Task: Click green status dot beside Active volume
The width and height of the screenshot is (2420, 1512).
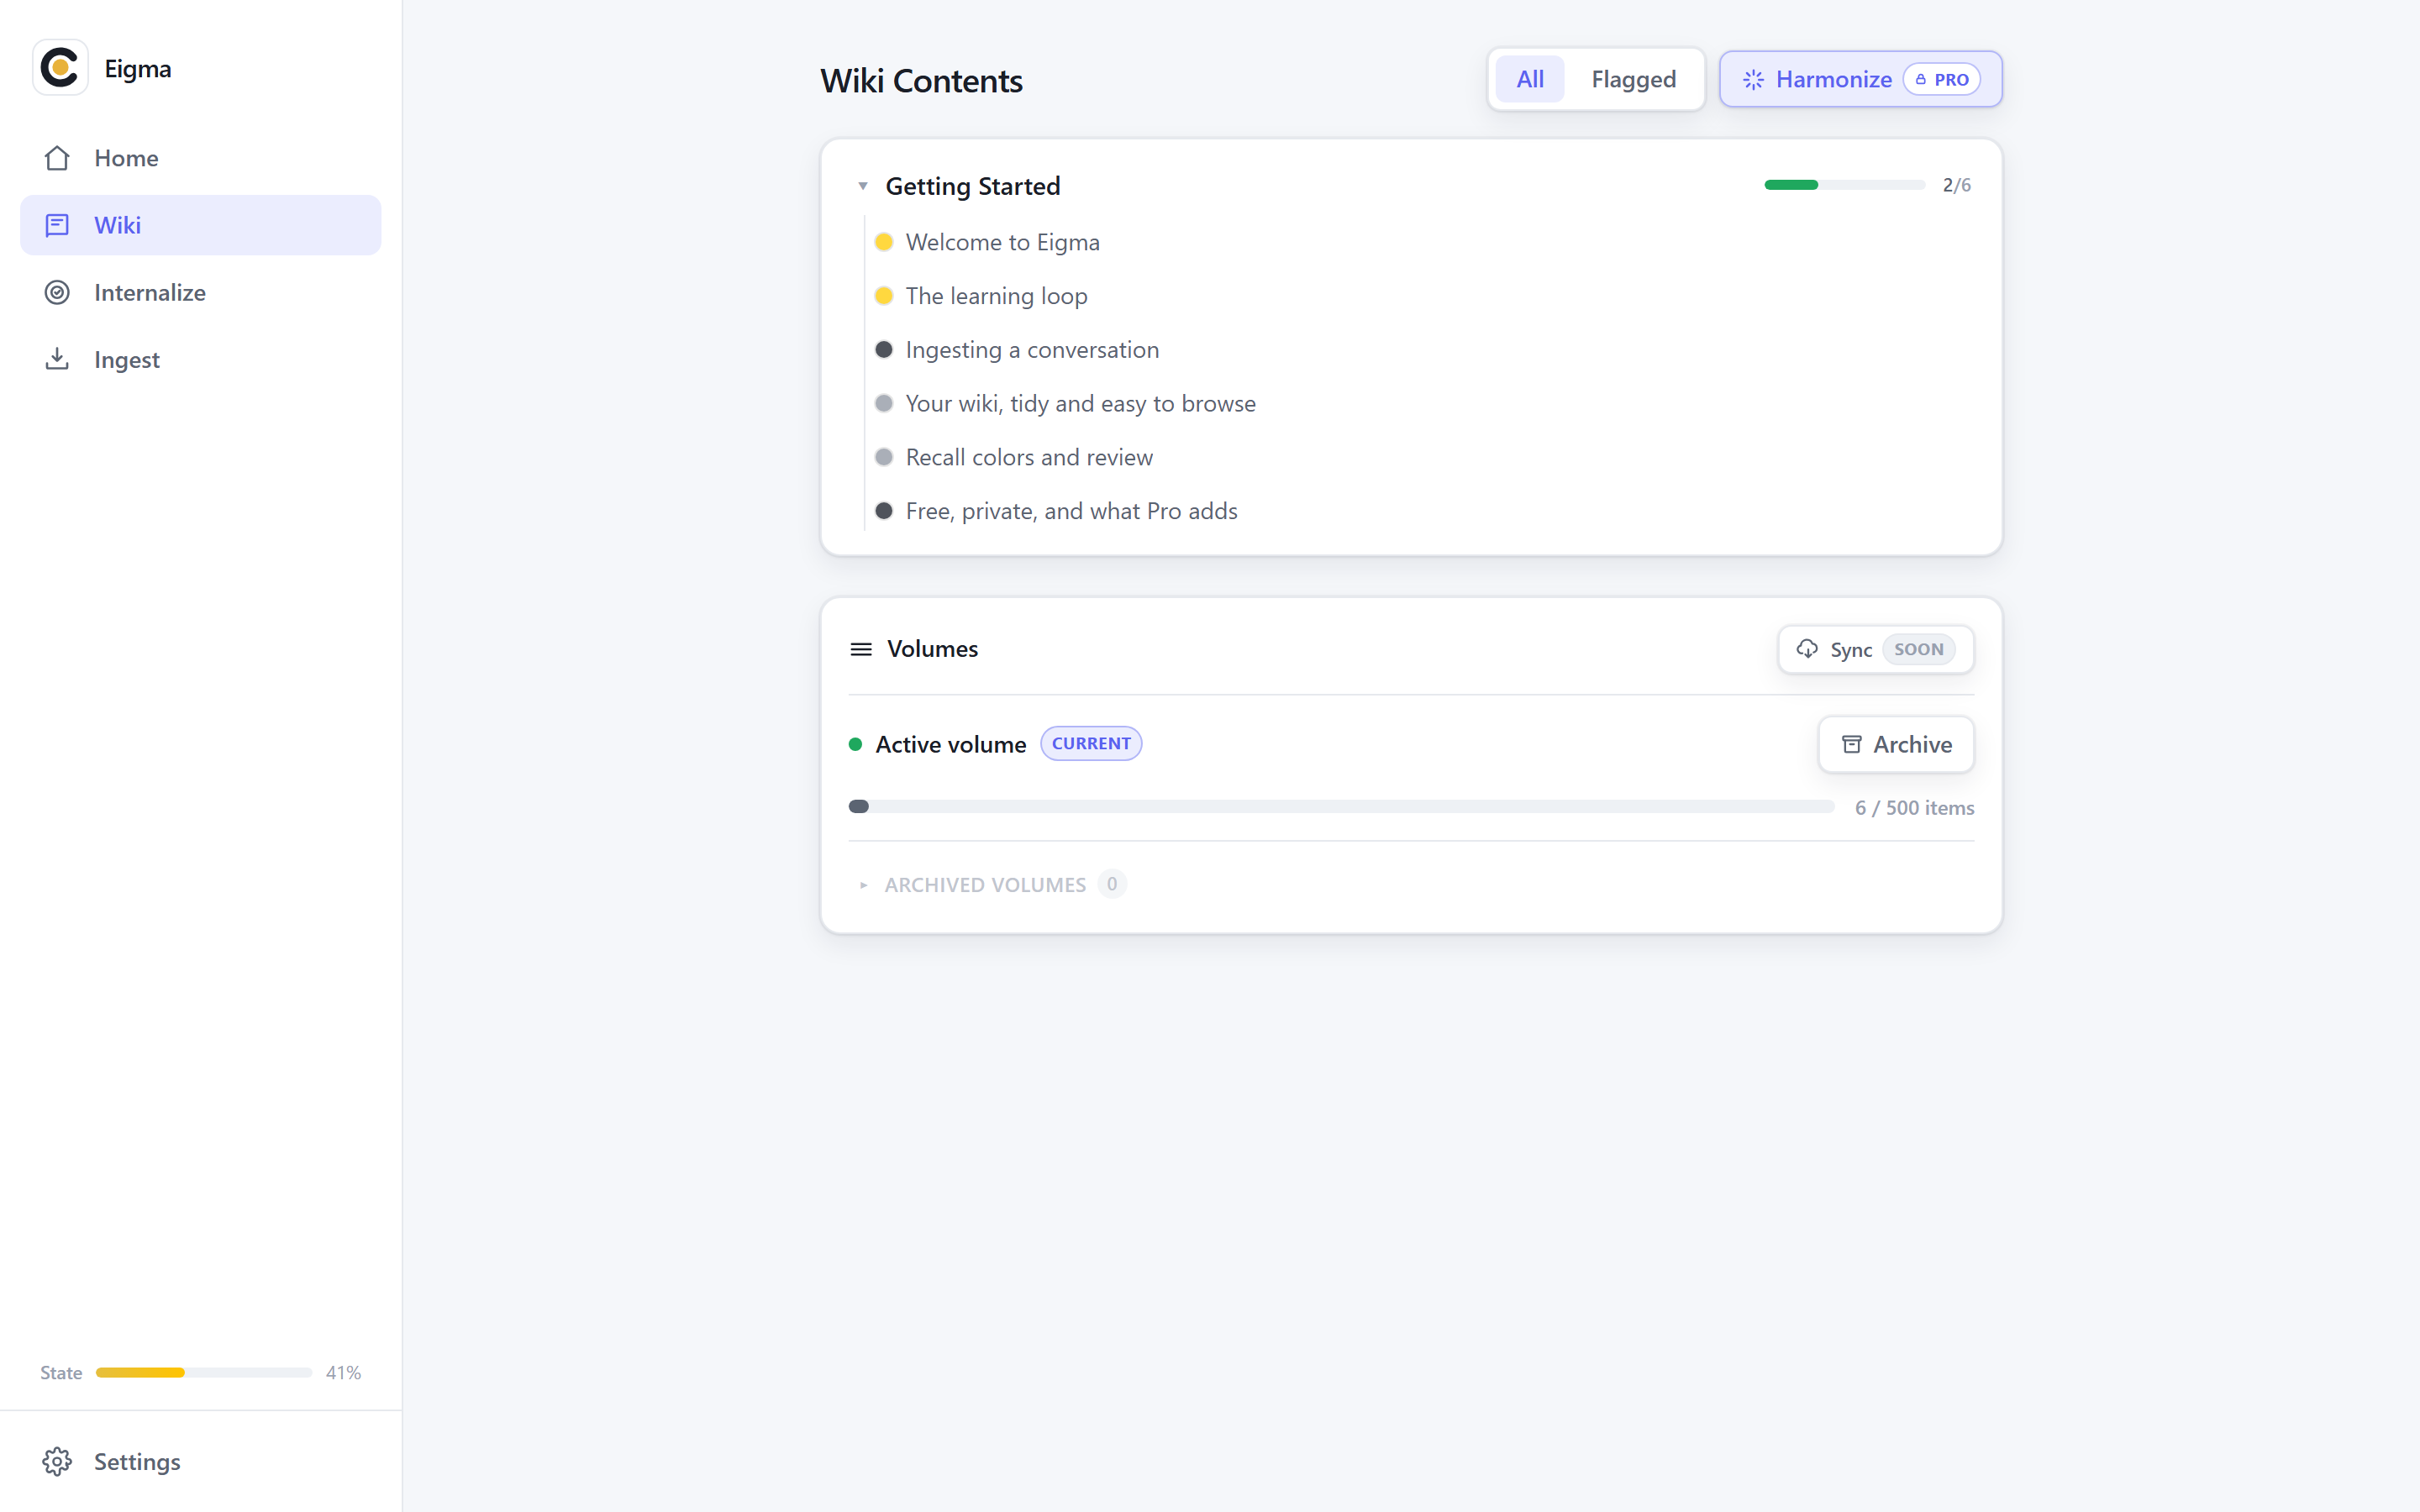Action: click(855, 744)
